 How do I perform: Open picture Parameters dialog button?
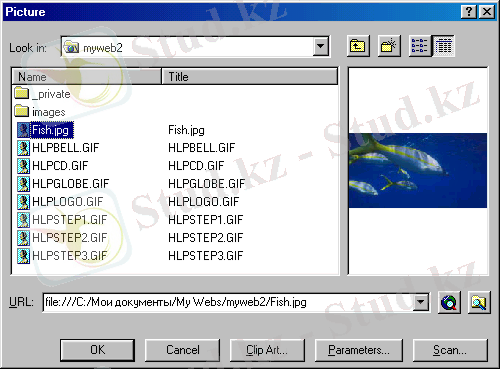click(x=359, y=350)
